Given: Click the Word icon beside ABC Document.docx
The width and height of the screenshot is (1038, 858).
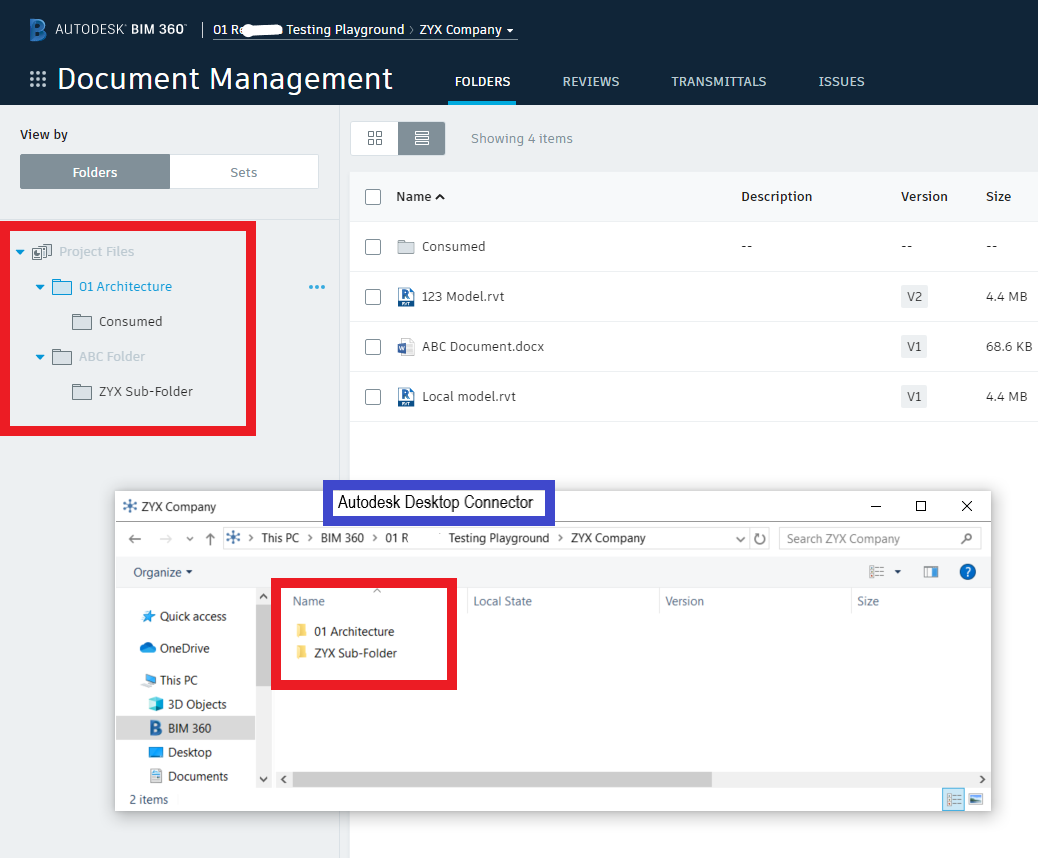Looking at the screenshot, I should 406,346.
